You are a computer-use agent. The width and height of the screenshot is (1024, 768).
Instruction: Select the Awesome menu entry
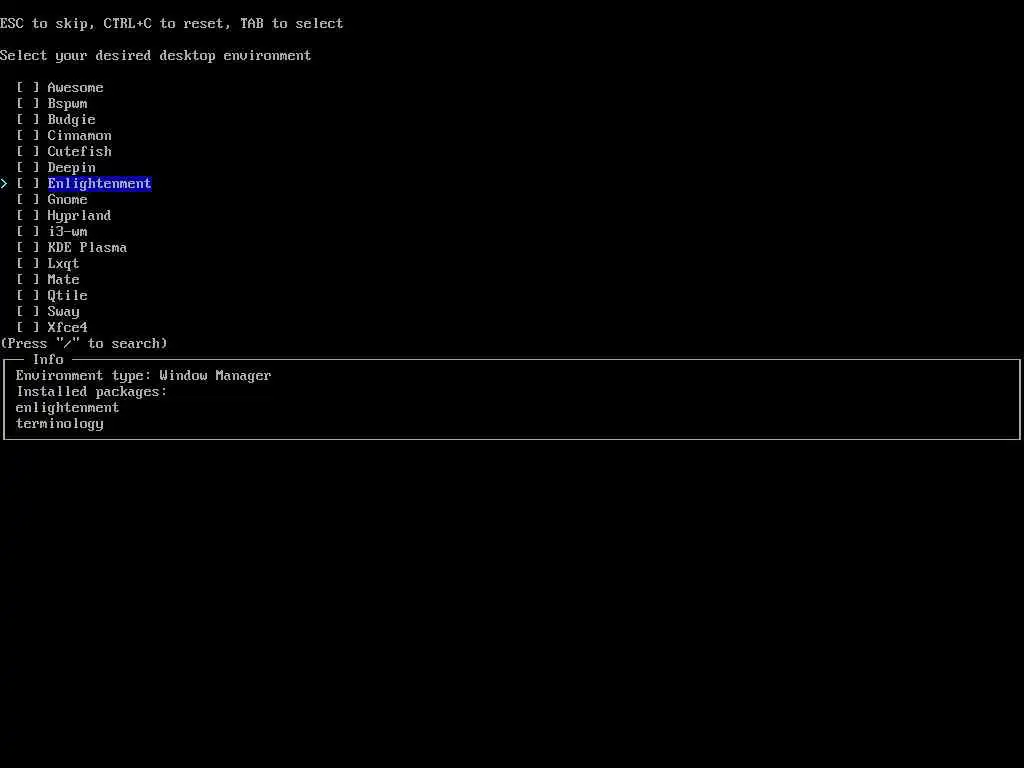click(x=75, y=88)
